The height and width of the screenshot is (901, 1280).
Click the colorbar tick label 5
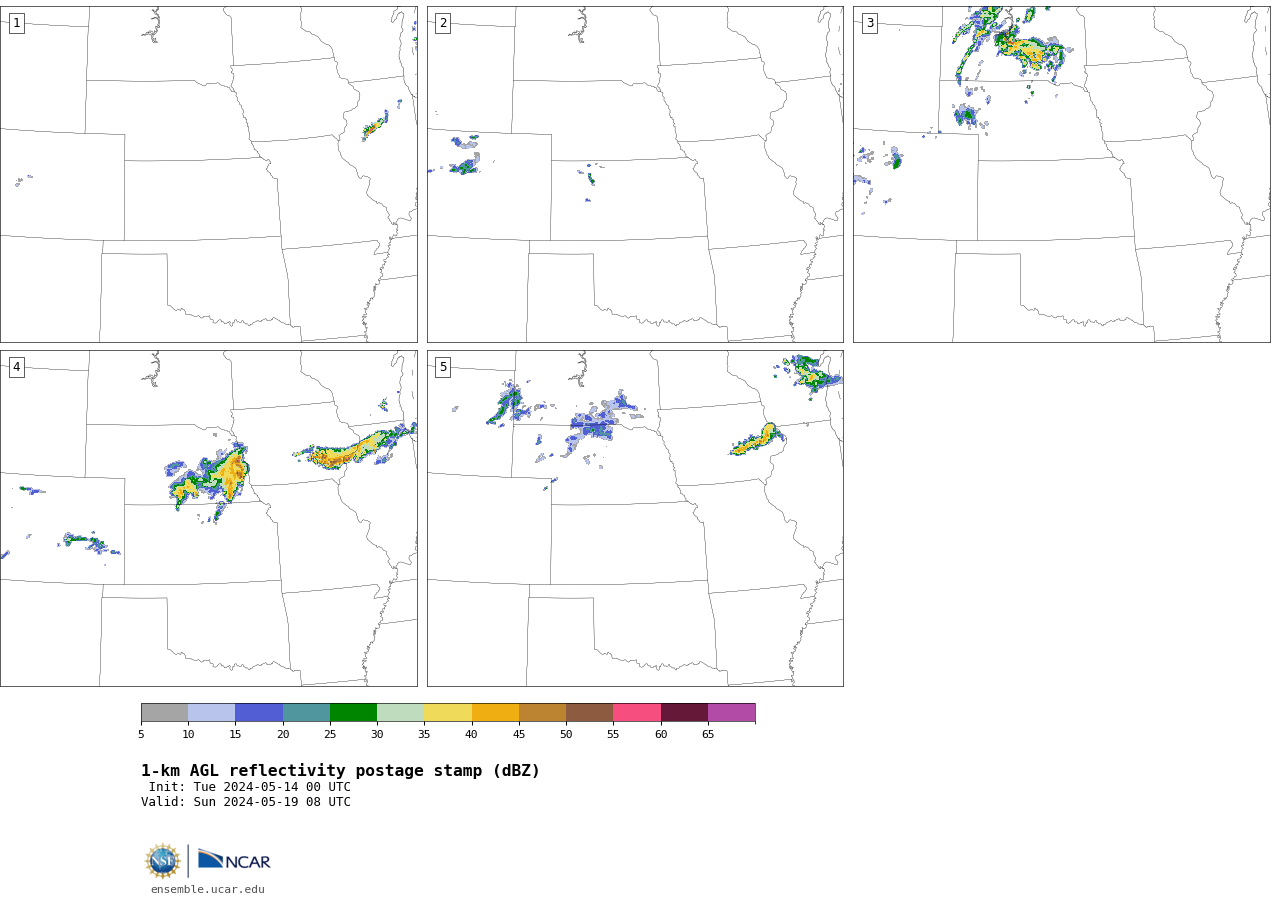141,735
